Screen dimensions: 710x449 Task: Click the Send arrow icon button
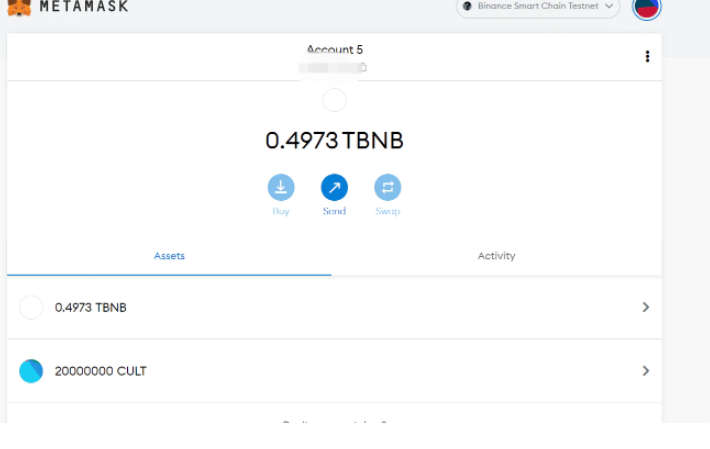point(334,187)
